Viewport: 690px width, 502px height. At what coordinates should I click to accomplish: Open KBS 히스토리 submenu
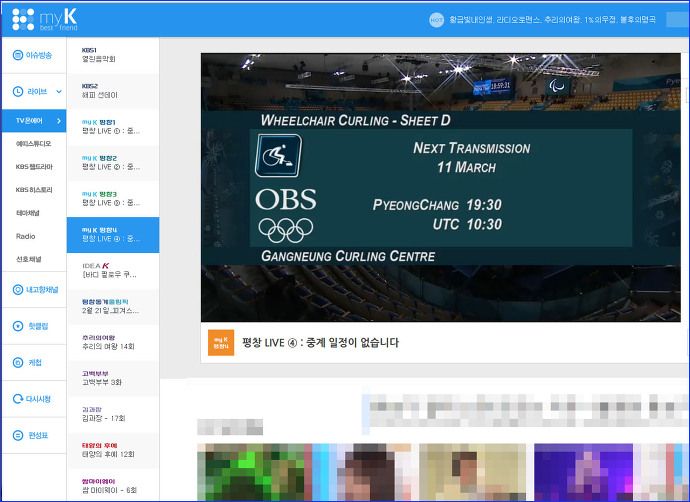pos(34,190)
